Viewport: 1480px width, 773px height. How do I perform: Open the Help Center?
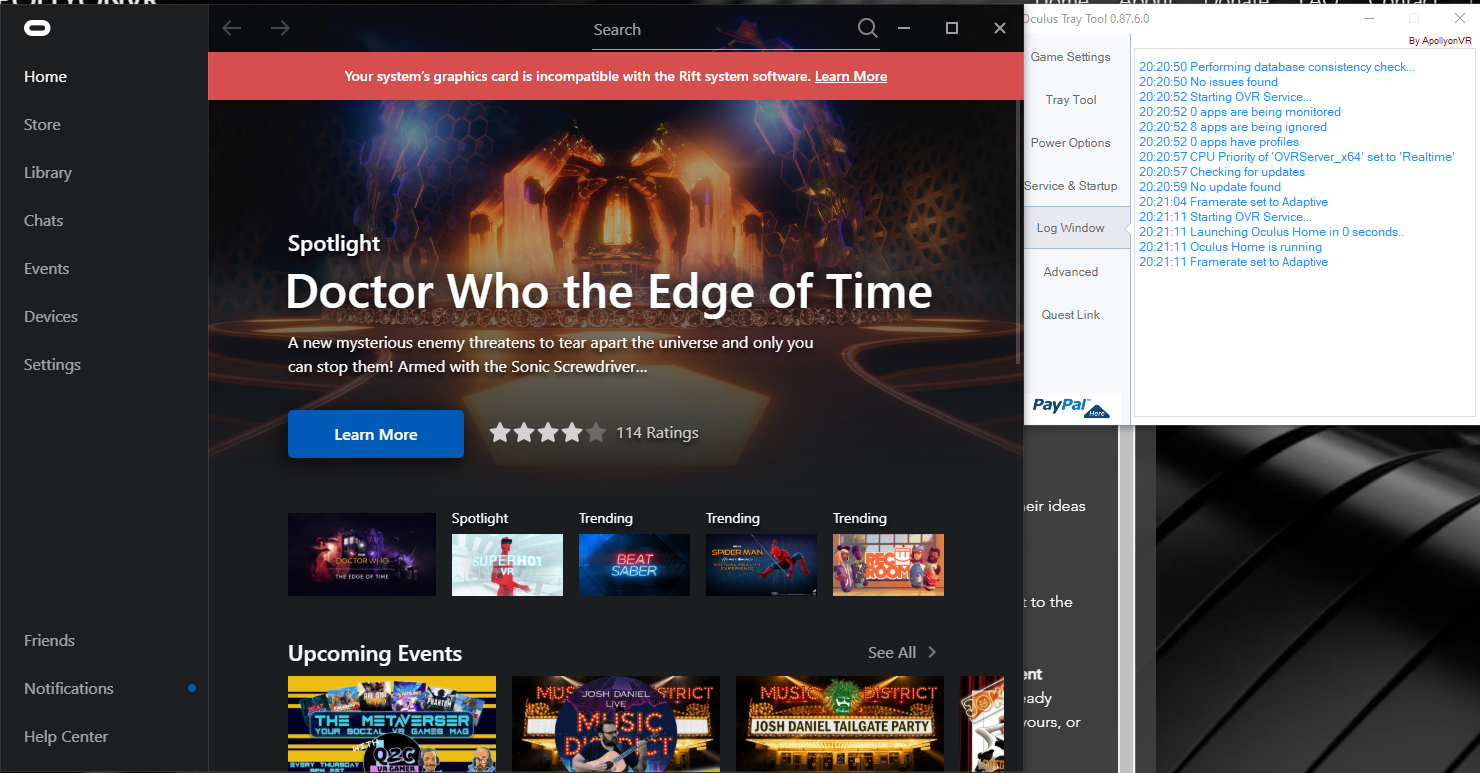click(x=66, y=737)
